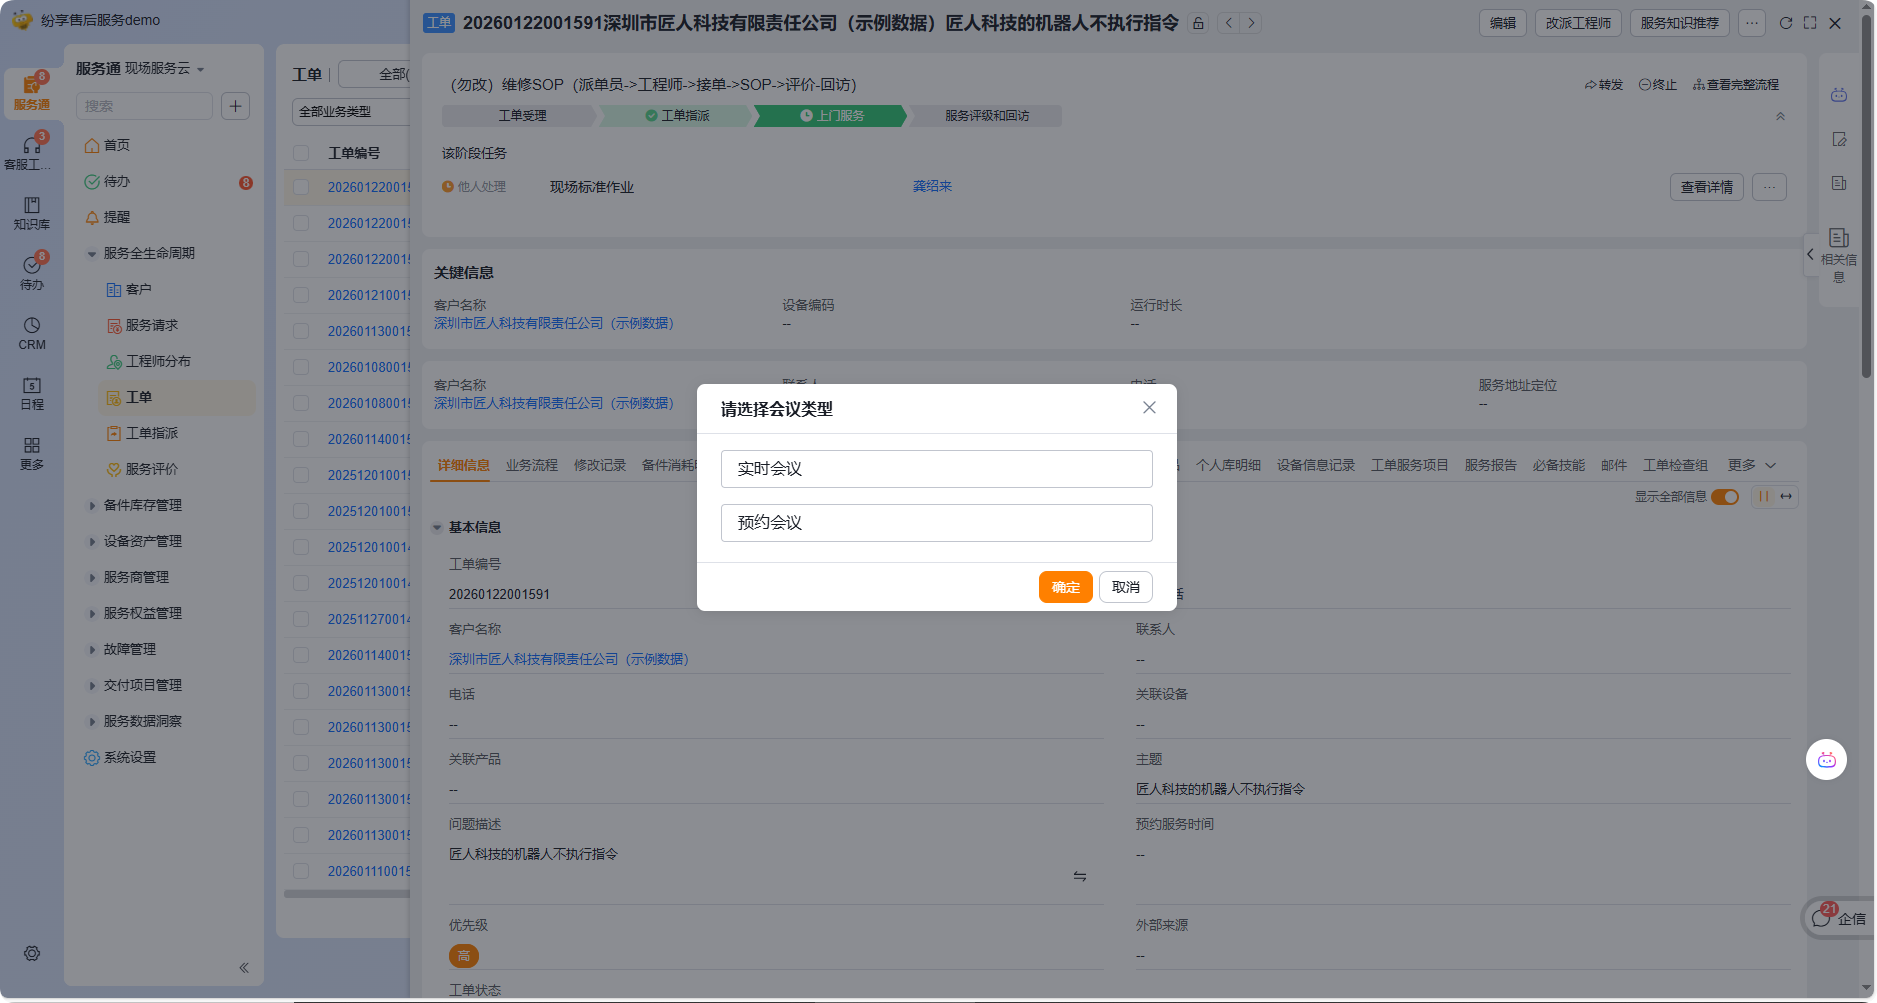Click 服务知识推荐 button
This screenshot has height=1003, width=1877.
pos(1679,23)
